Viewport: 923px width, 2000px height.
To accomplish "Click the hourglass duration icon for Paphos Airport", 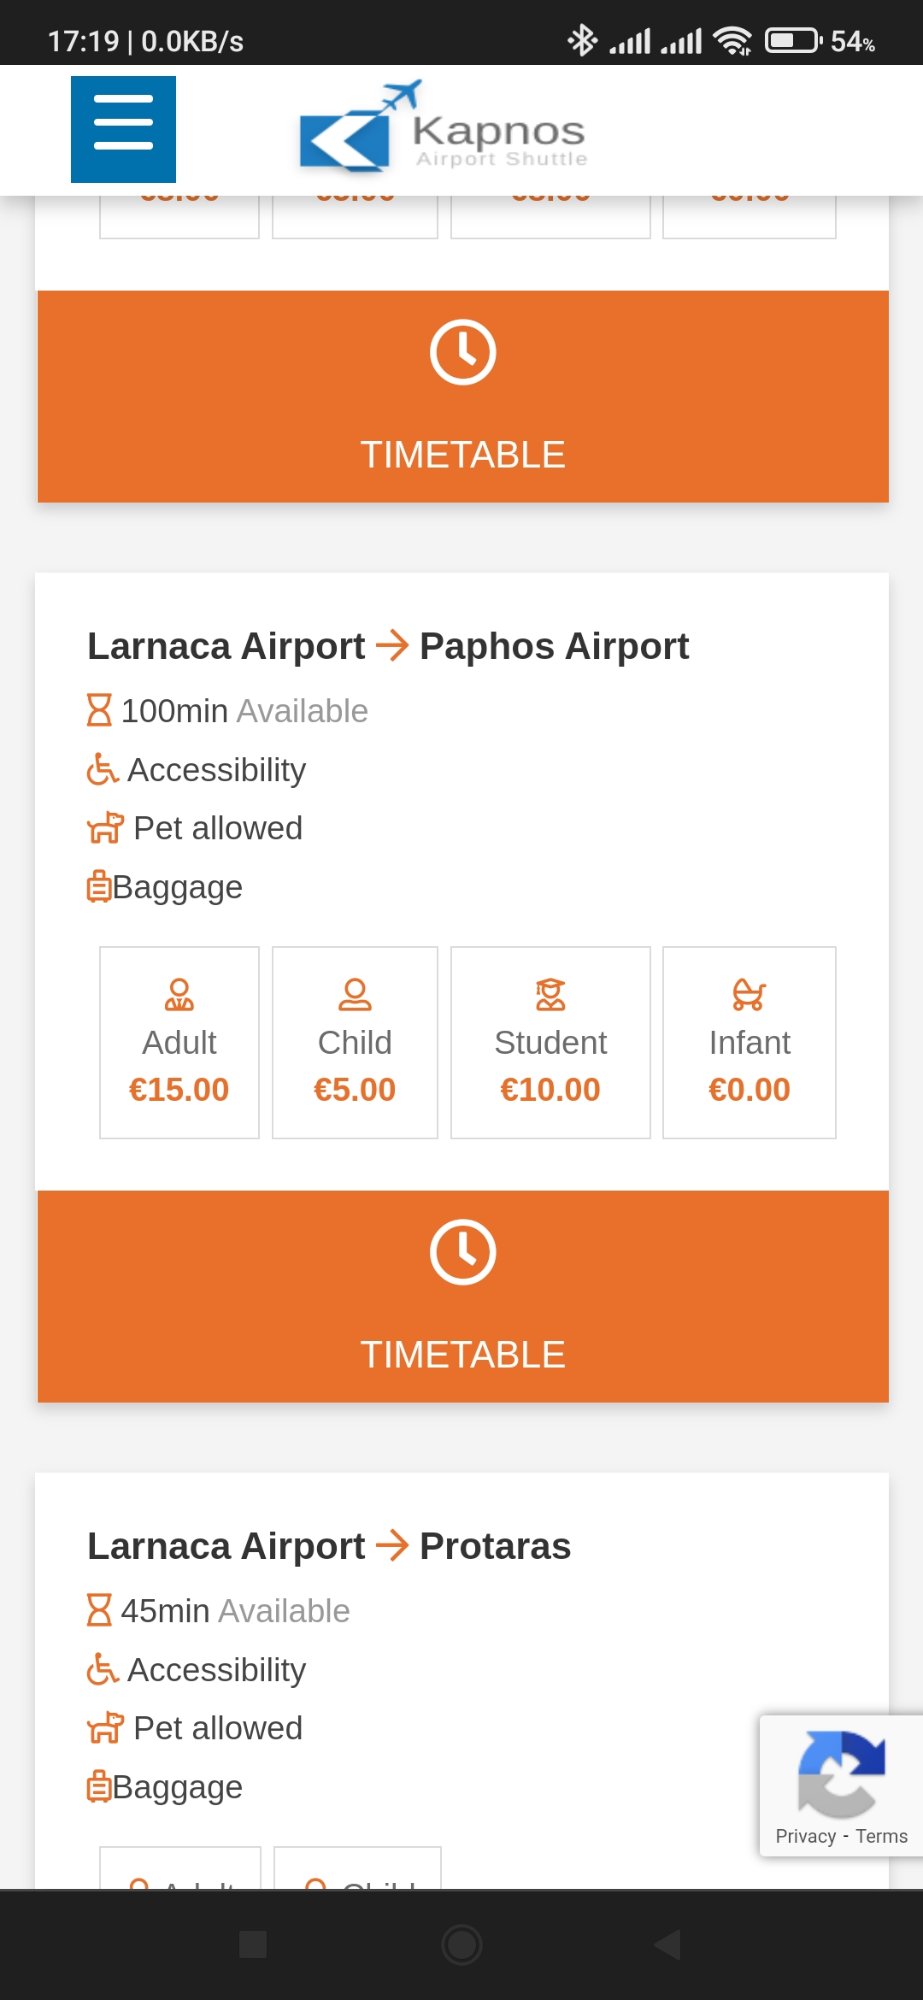I will pyautogui.click(x=99, y=711).
